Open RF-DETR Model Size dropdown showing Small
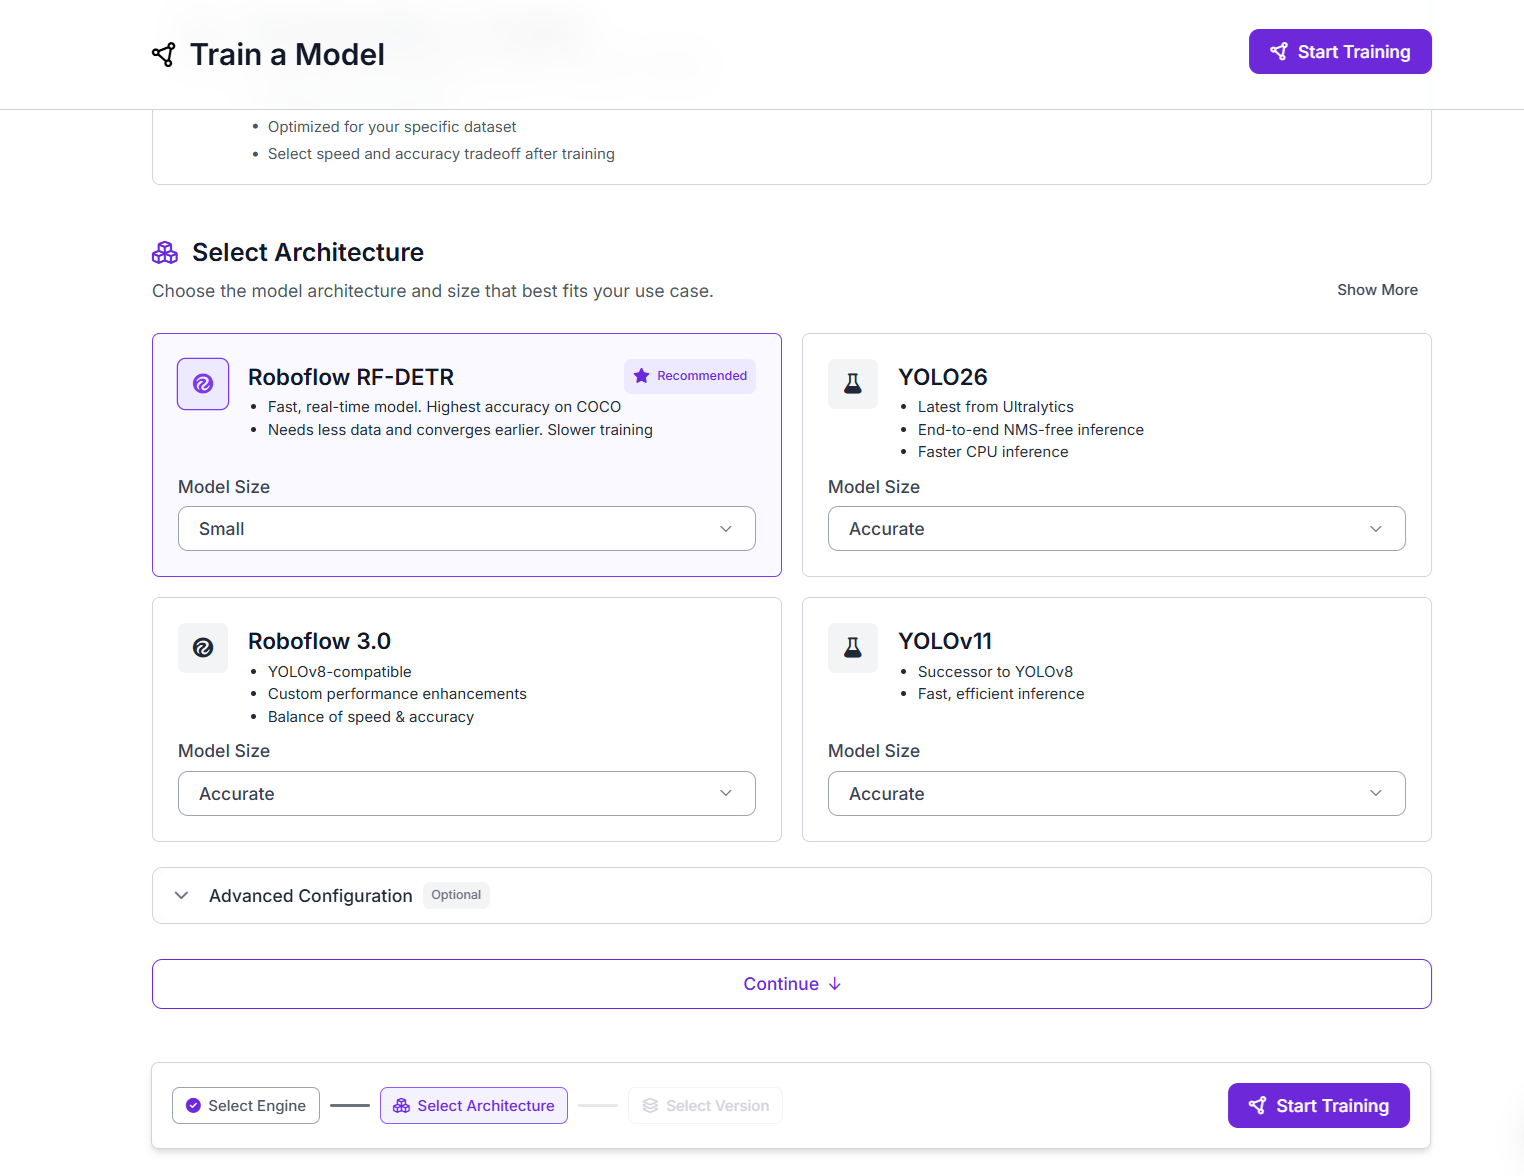The width and height of the screenshot is (1524, 1176). click(x=467, y=529)
